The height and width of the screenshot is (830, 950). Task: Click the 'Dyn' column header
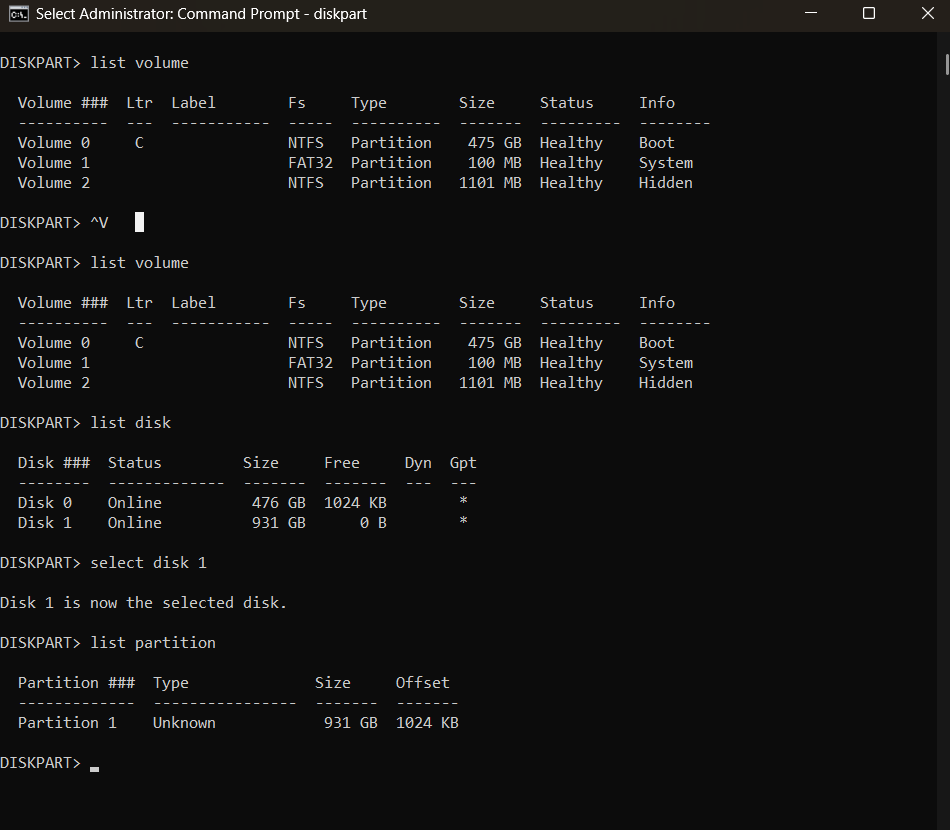(x=418, y=463)
